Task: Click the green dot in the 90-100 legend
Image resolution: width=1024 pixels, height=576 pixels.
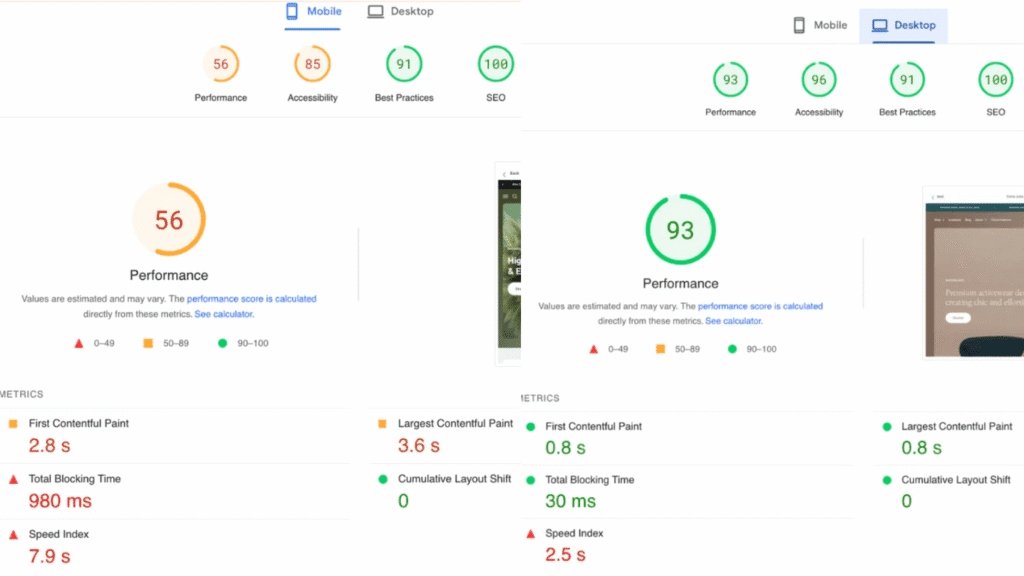Action: coord(222,342)
